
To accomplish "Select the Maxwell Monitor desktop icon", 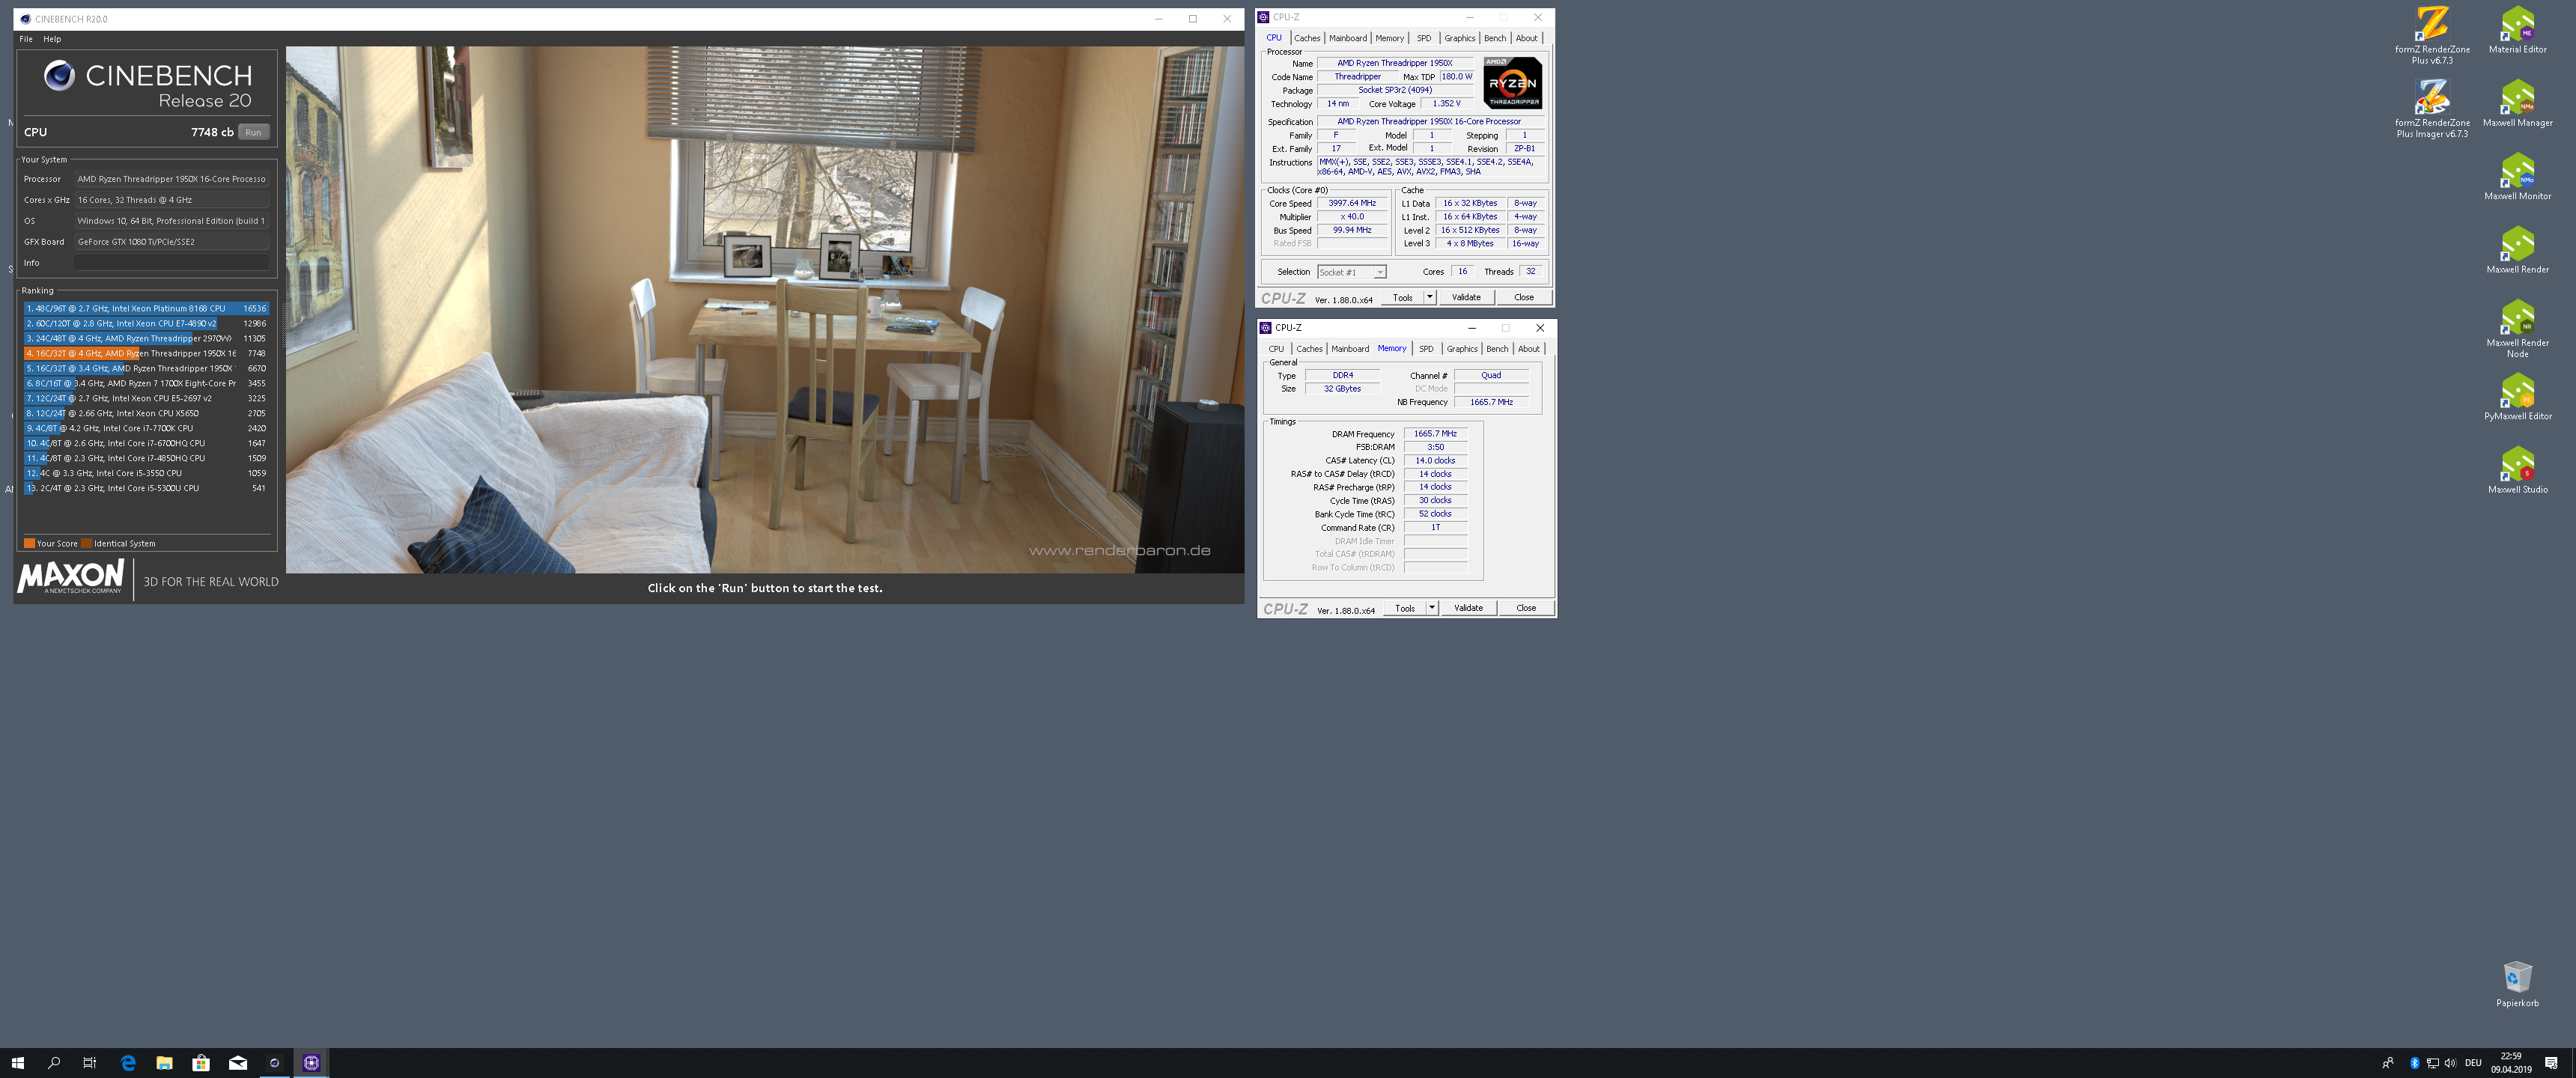I will (x=2517, y=177).
